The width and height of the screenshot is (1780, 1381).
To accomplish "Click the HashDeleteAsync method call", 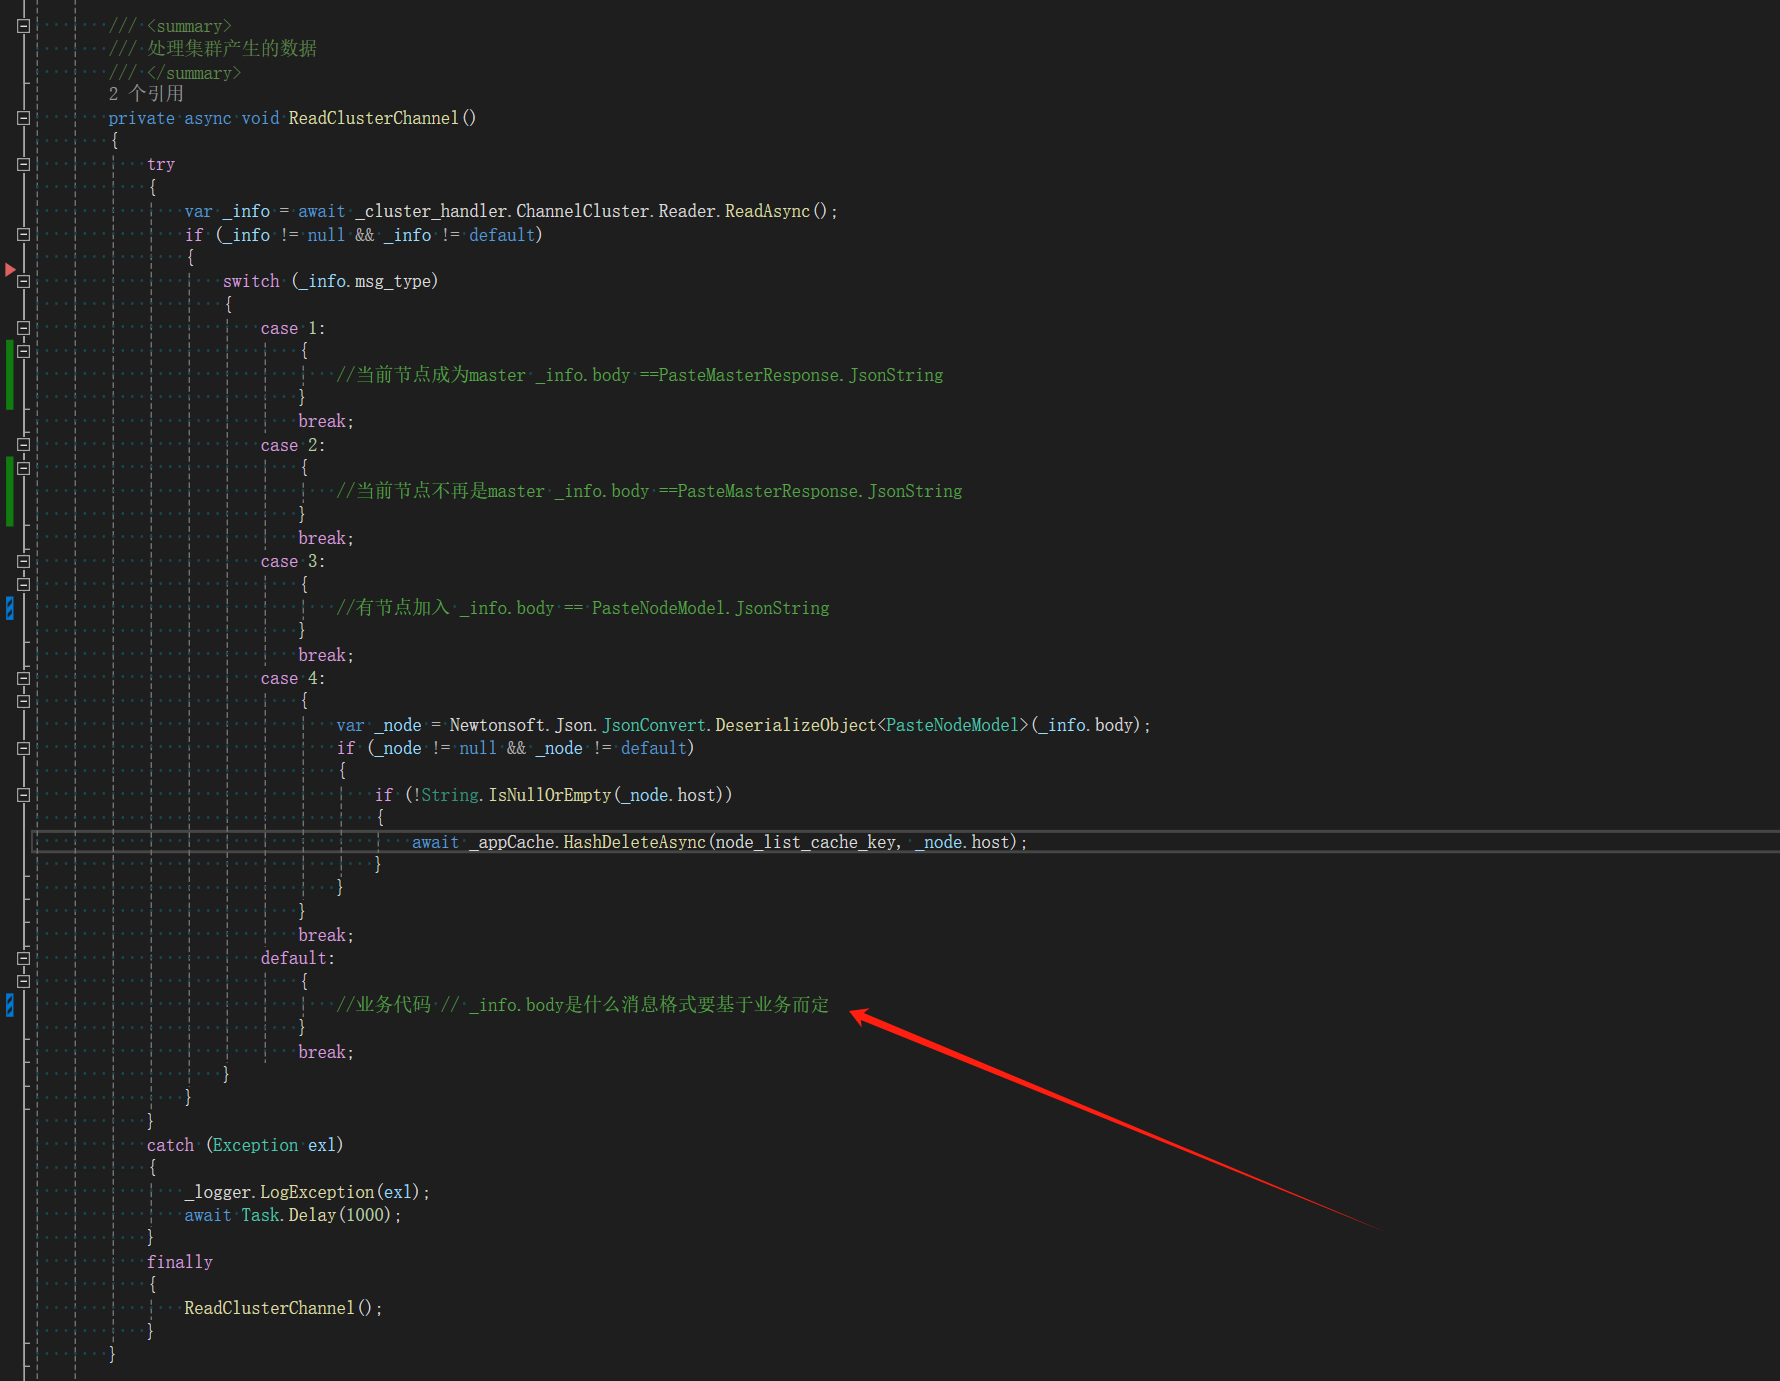I will (634, 842).
